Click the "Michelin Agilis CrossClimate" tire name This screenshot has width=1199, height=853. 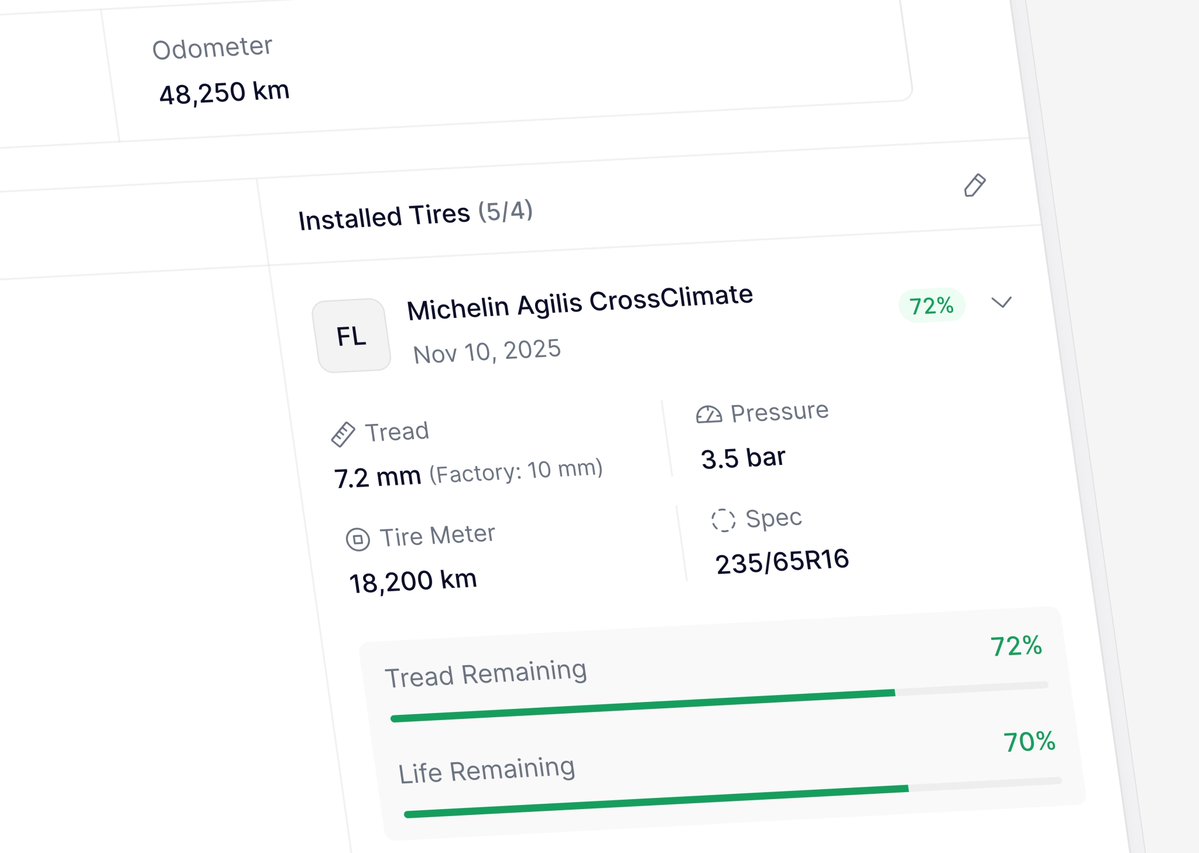(580, 303)
